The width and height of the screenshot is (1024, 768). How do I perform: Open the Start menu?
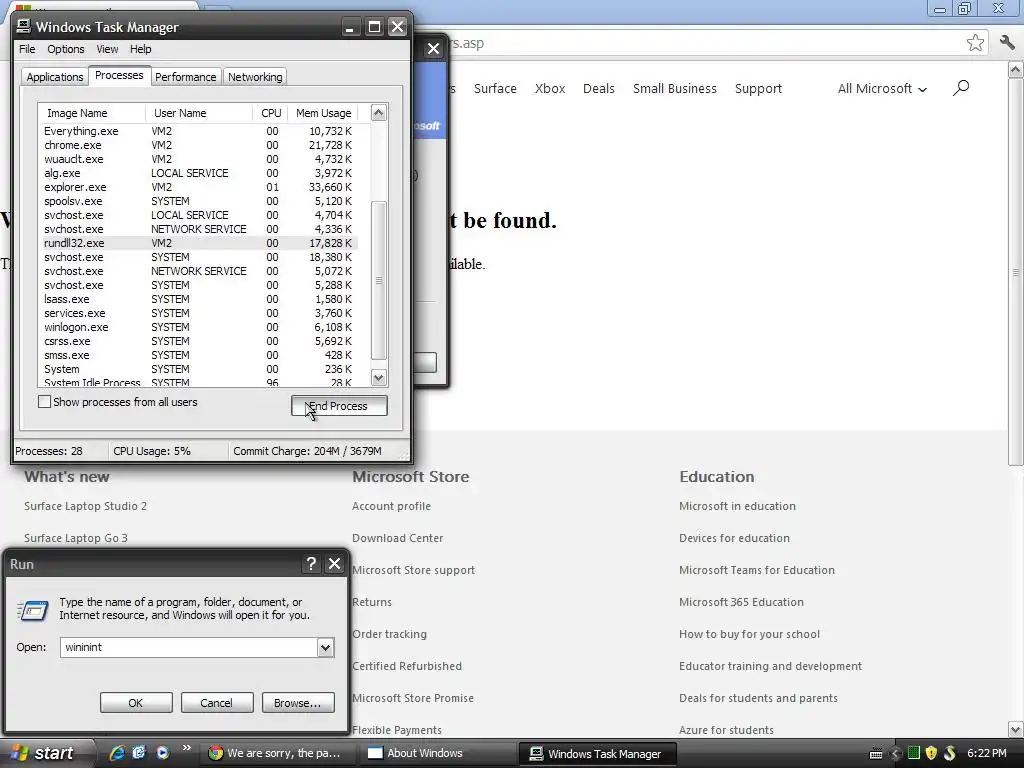point(43,753)
